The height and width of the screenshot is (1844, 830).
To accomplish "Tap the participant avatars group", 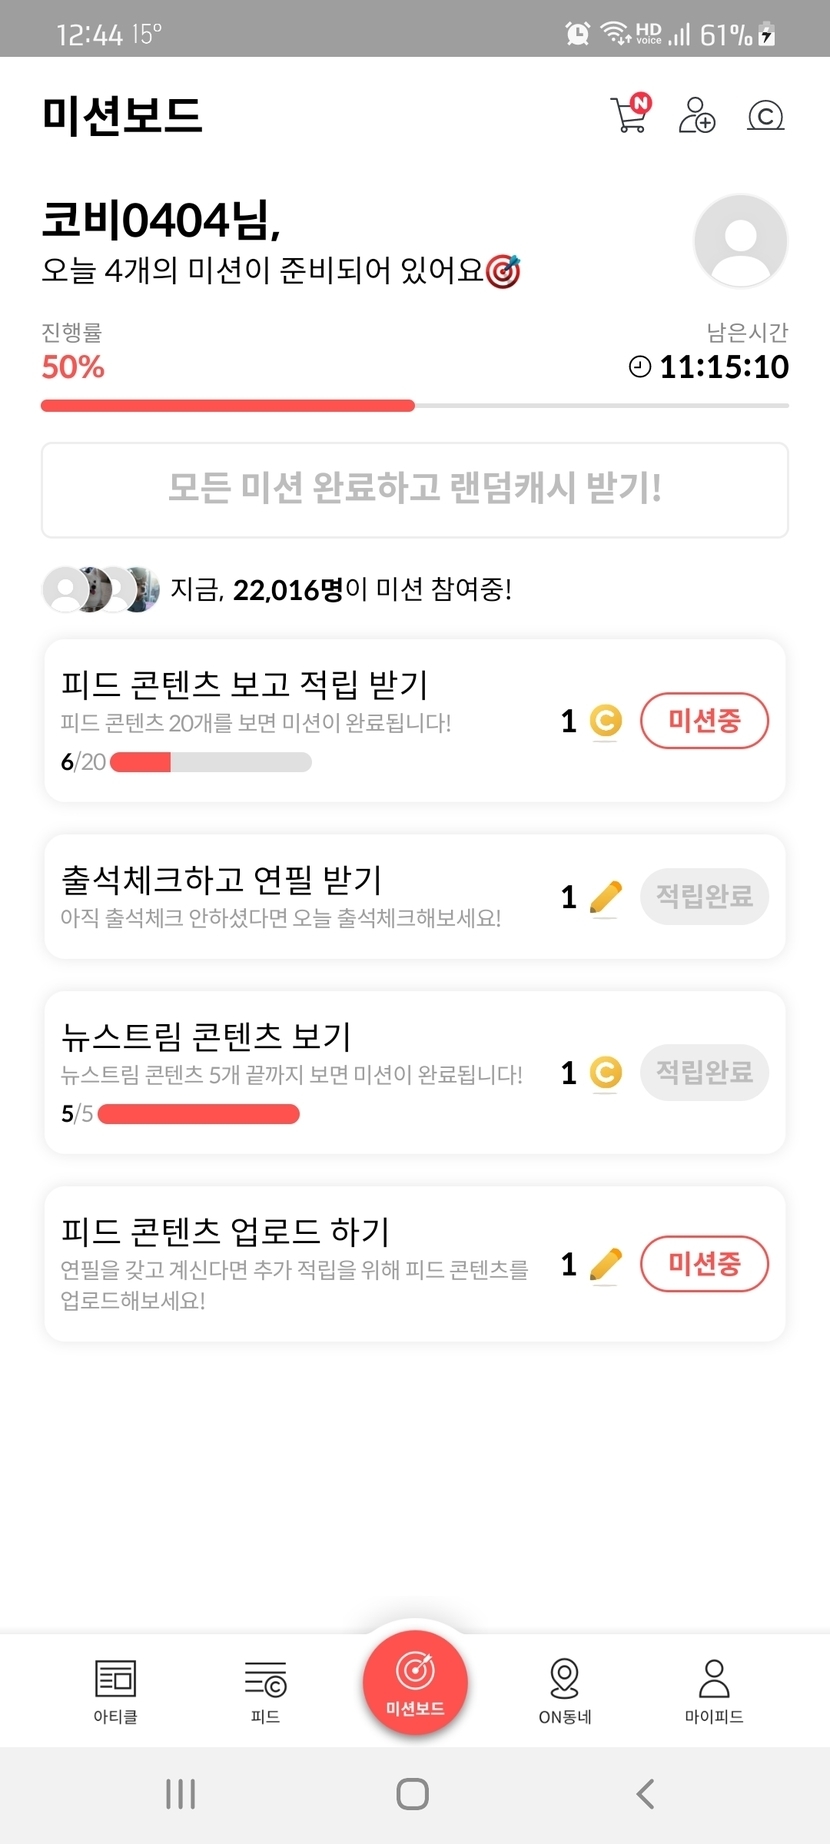I will click(101, 589).
